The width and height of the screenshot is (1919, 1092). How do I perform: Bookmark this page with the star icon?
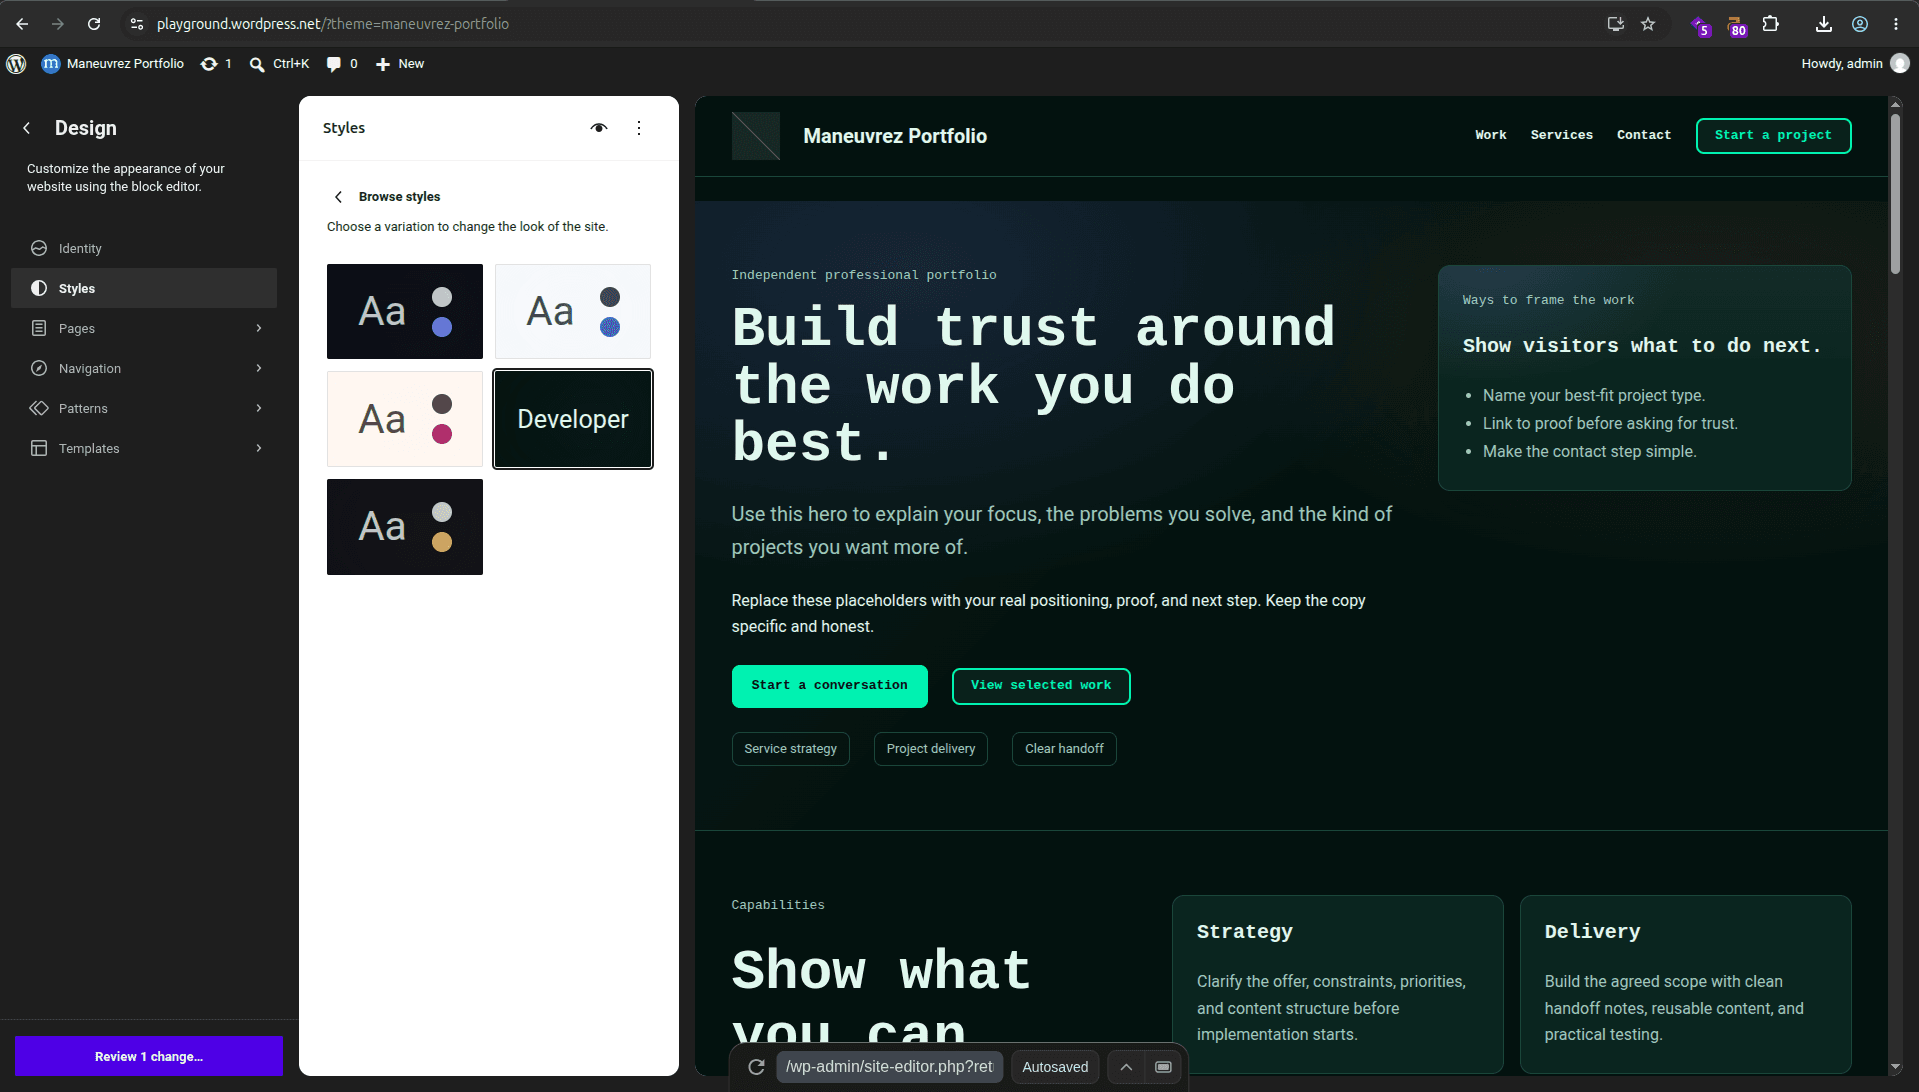pyautogui.click(x=1648, y=24)
